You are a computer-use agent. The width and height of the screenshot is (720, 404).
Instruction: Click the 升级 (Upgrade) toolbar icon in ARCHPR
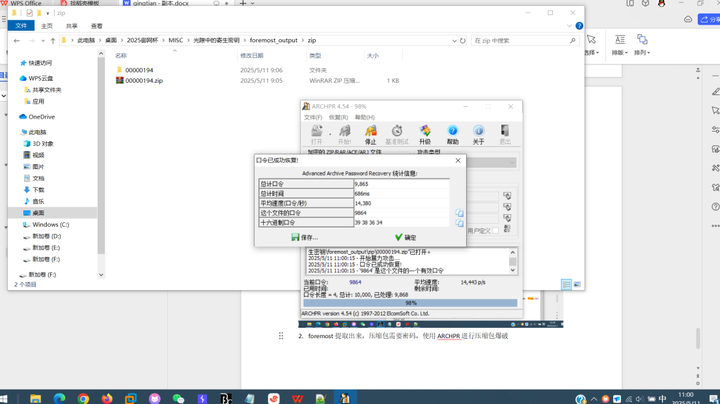pyautogui.click(x=425, y=135)
